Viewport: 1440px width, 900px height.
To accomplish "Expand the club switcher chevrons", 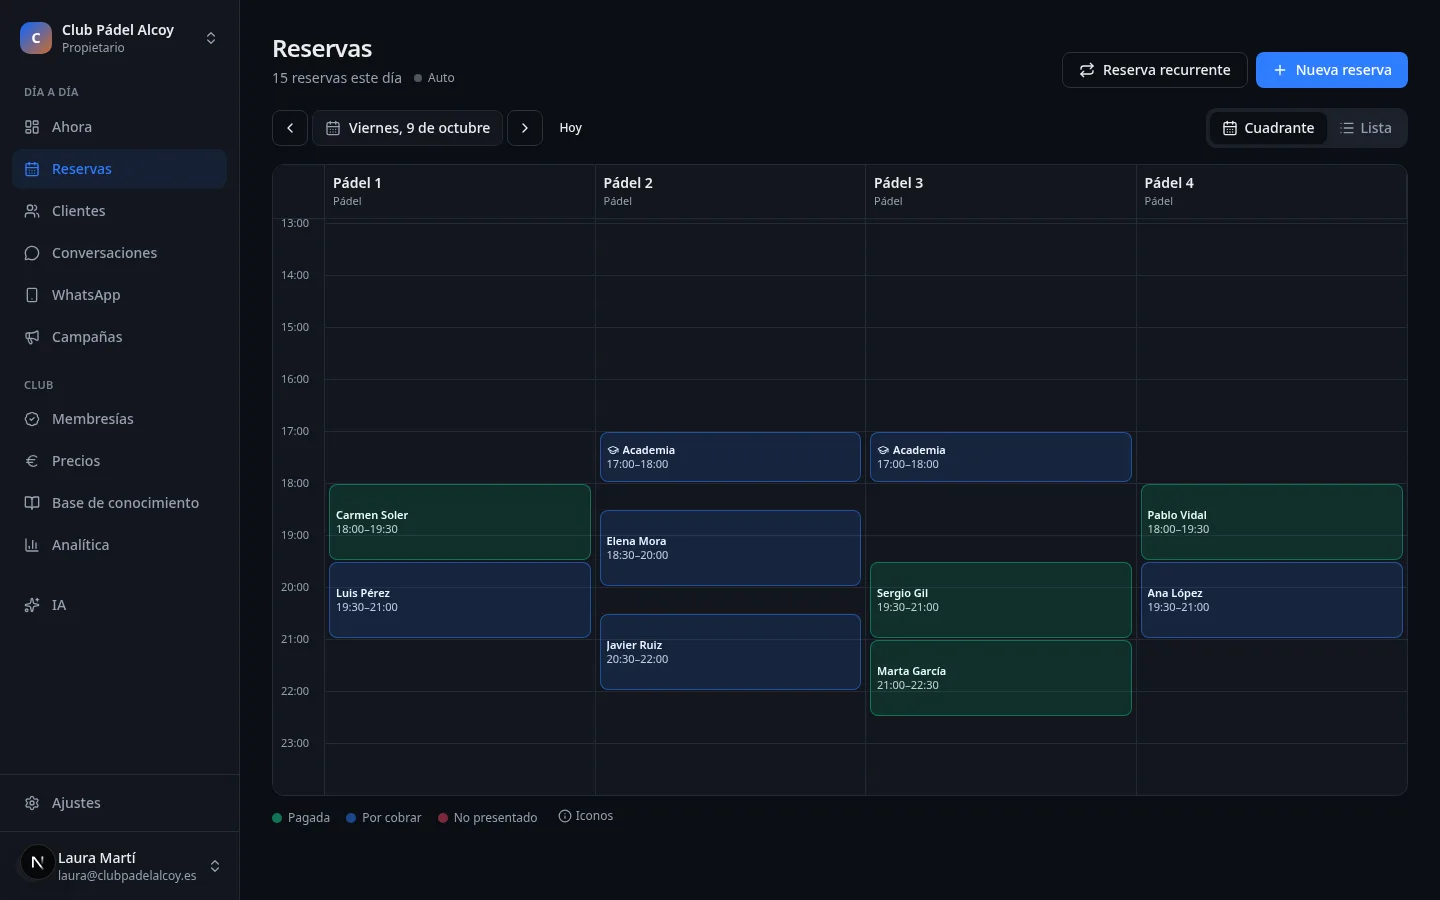I will (x=211, y=38).
